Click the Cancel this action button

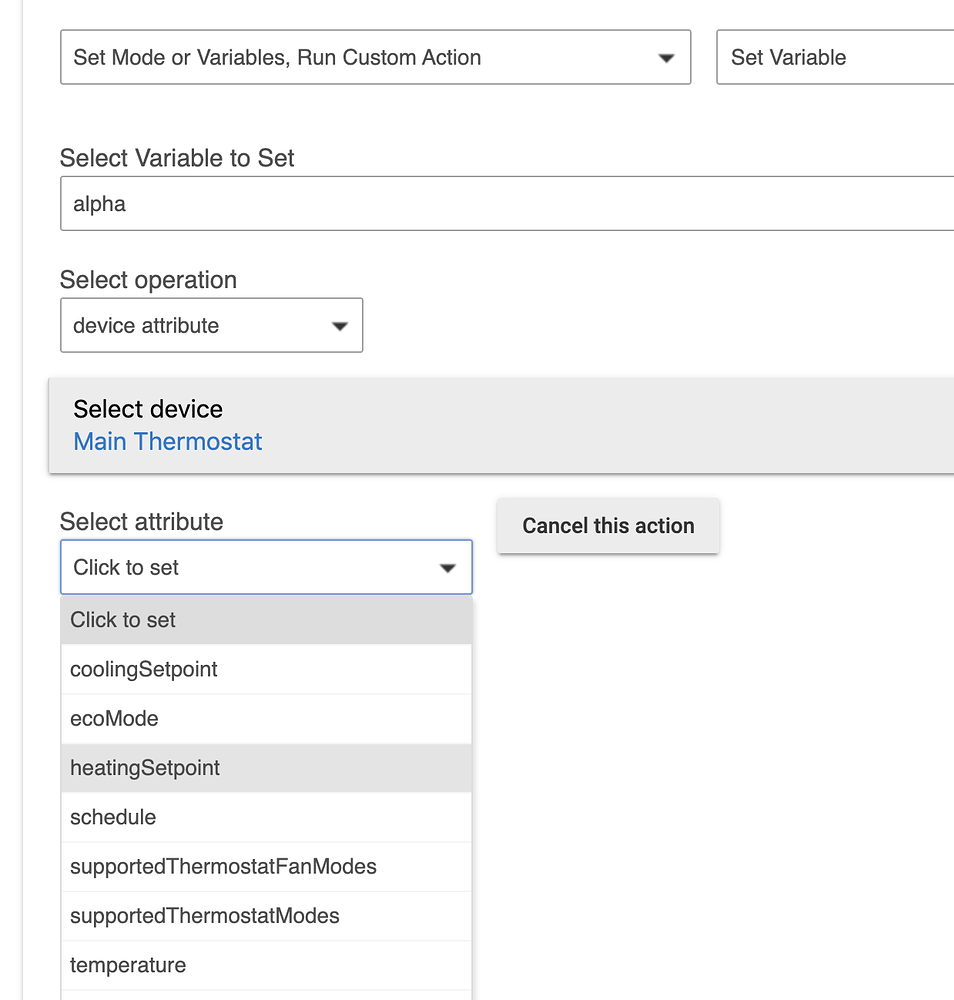[608, 526]
